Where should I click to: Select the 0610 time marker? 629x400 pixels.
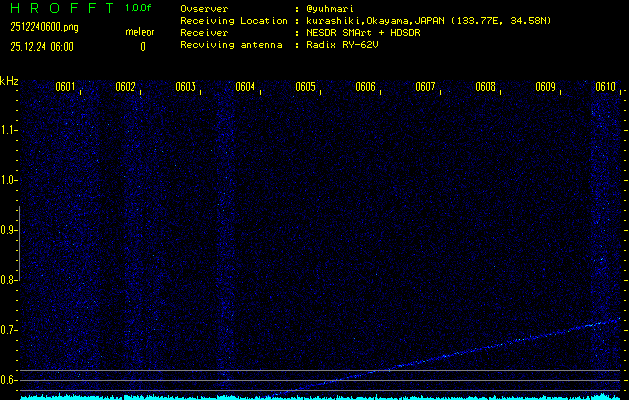[605, 87]
